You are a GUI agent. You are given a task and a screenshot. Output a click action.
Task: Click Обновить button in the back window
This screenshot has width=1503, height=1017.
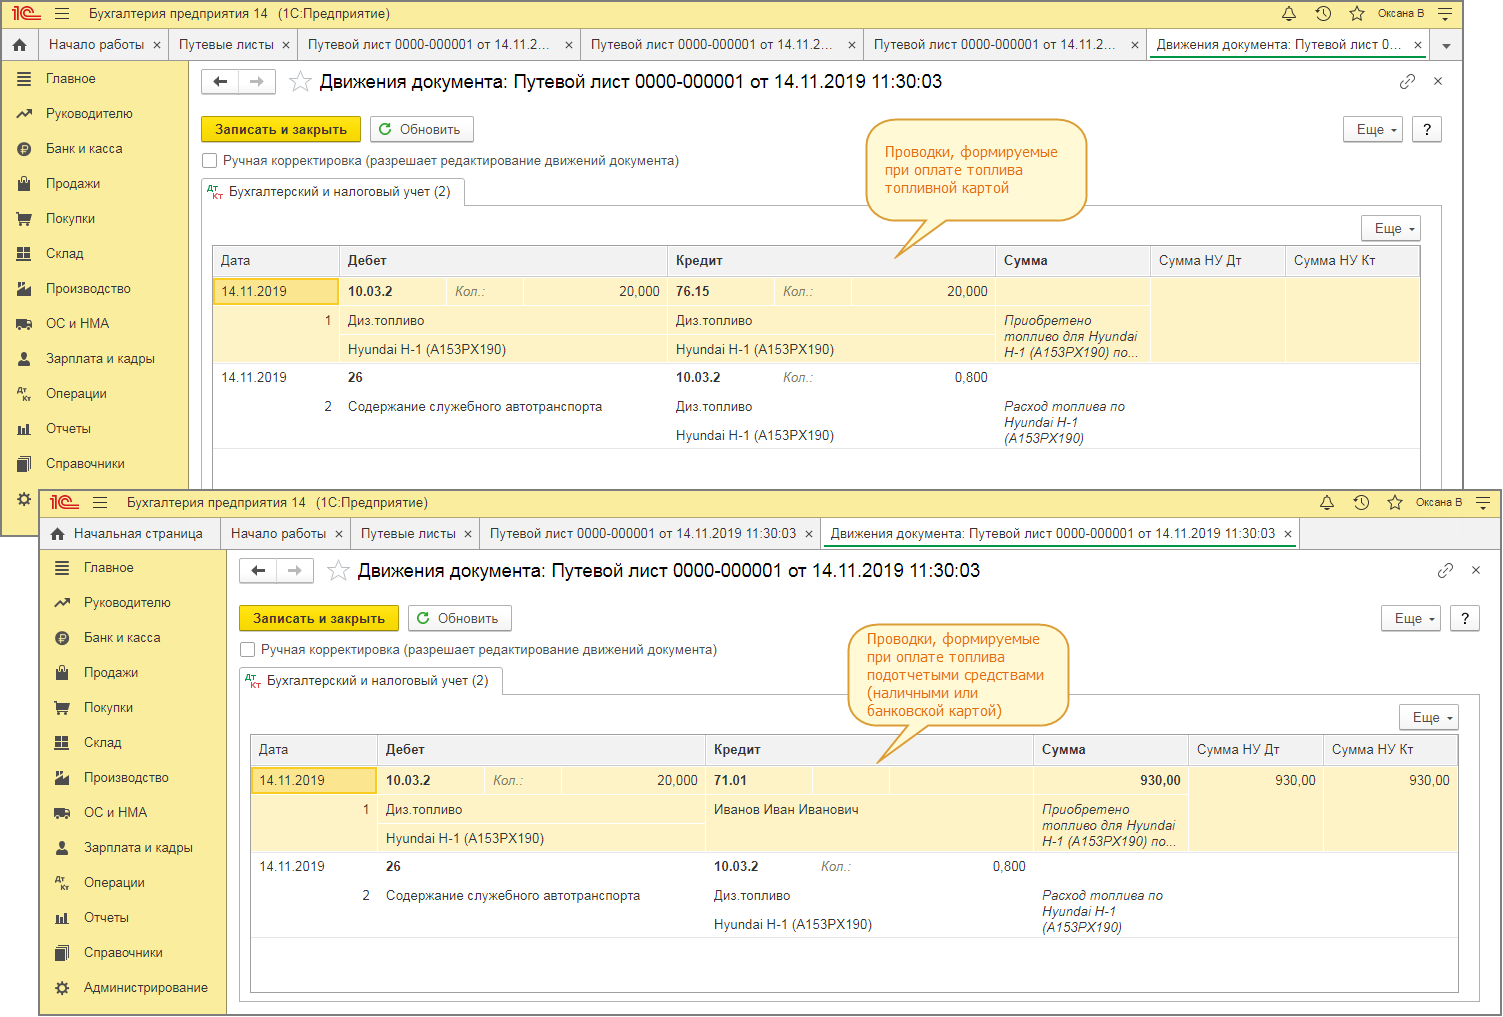click(x=422, y=129)
